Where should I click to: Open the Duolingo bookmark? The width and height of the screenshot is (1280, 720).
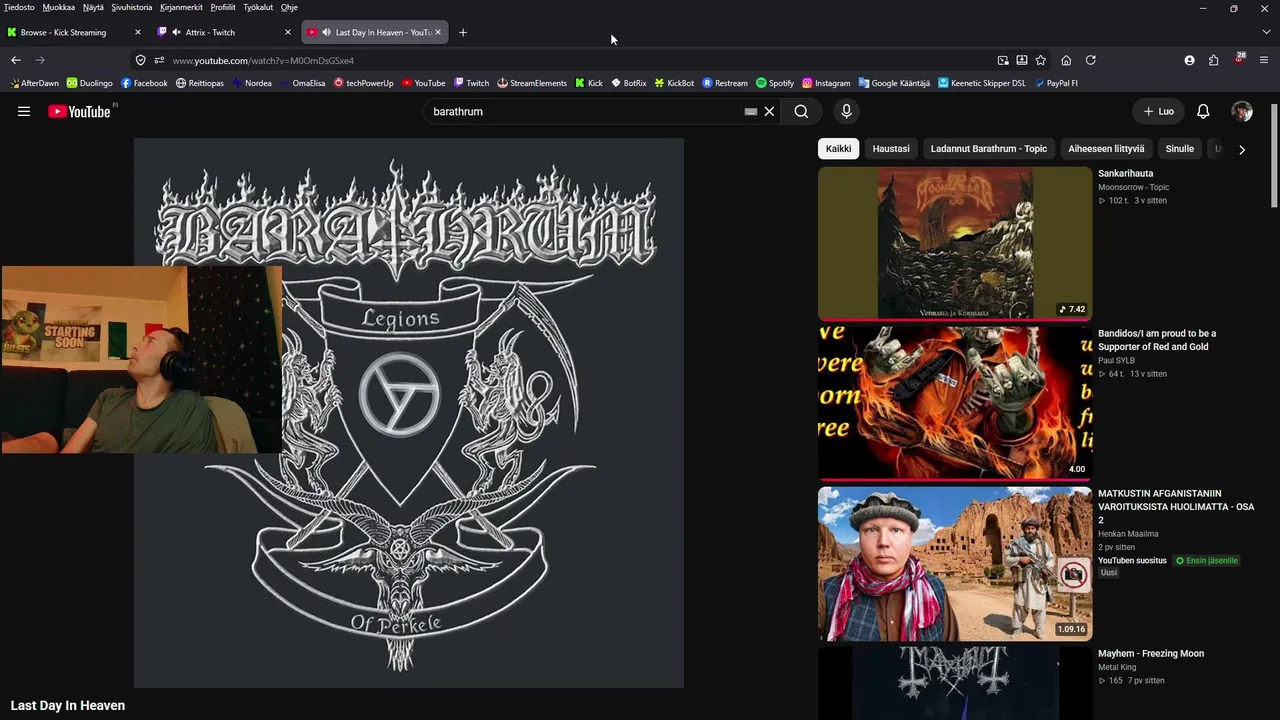click(89, 83)
